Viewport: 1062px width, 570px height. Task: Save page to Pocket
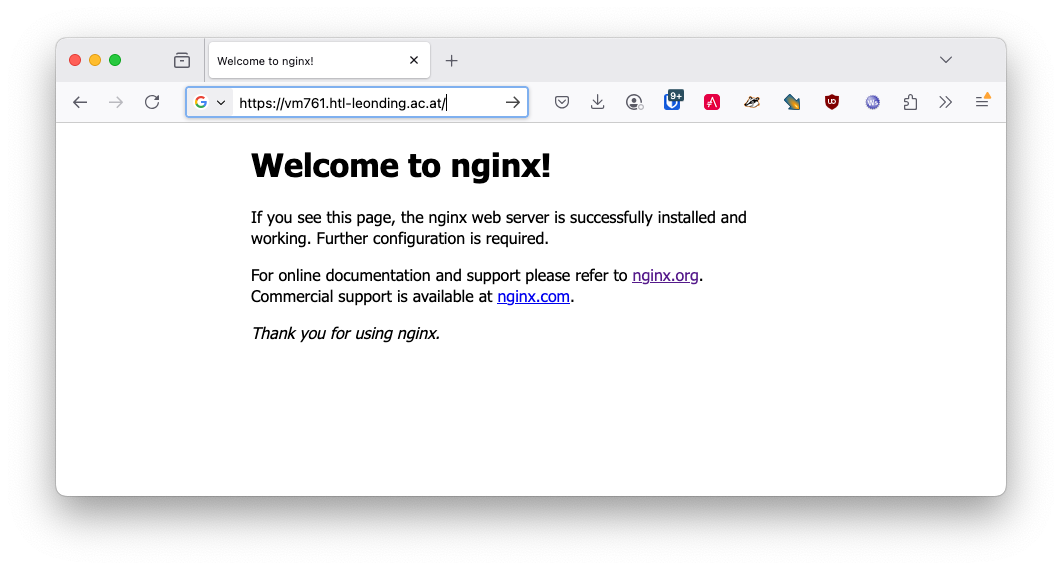click(x=561, y=102)
